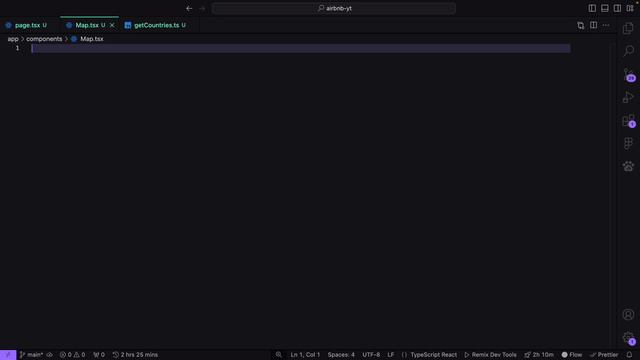Open the Extensions view
The width and height of the screenshot is (640, 360).
(x=629, y=121)
